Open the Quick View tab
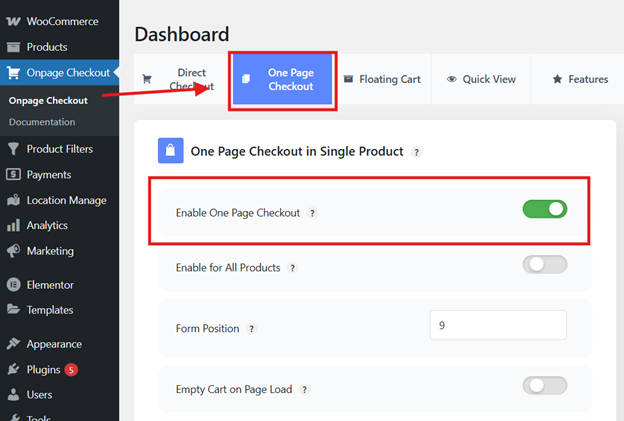The height and width of the screenshot is (421, 624). [483, 80]
